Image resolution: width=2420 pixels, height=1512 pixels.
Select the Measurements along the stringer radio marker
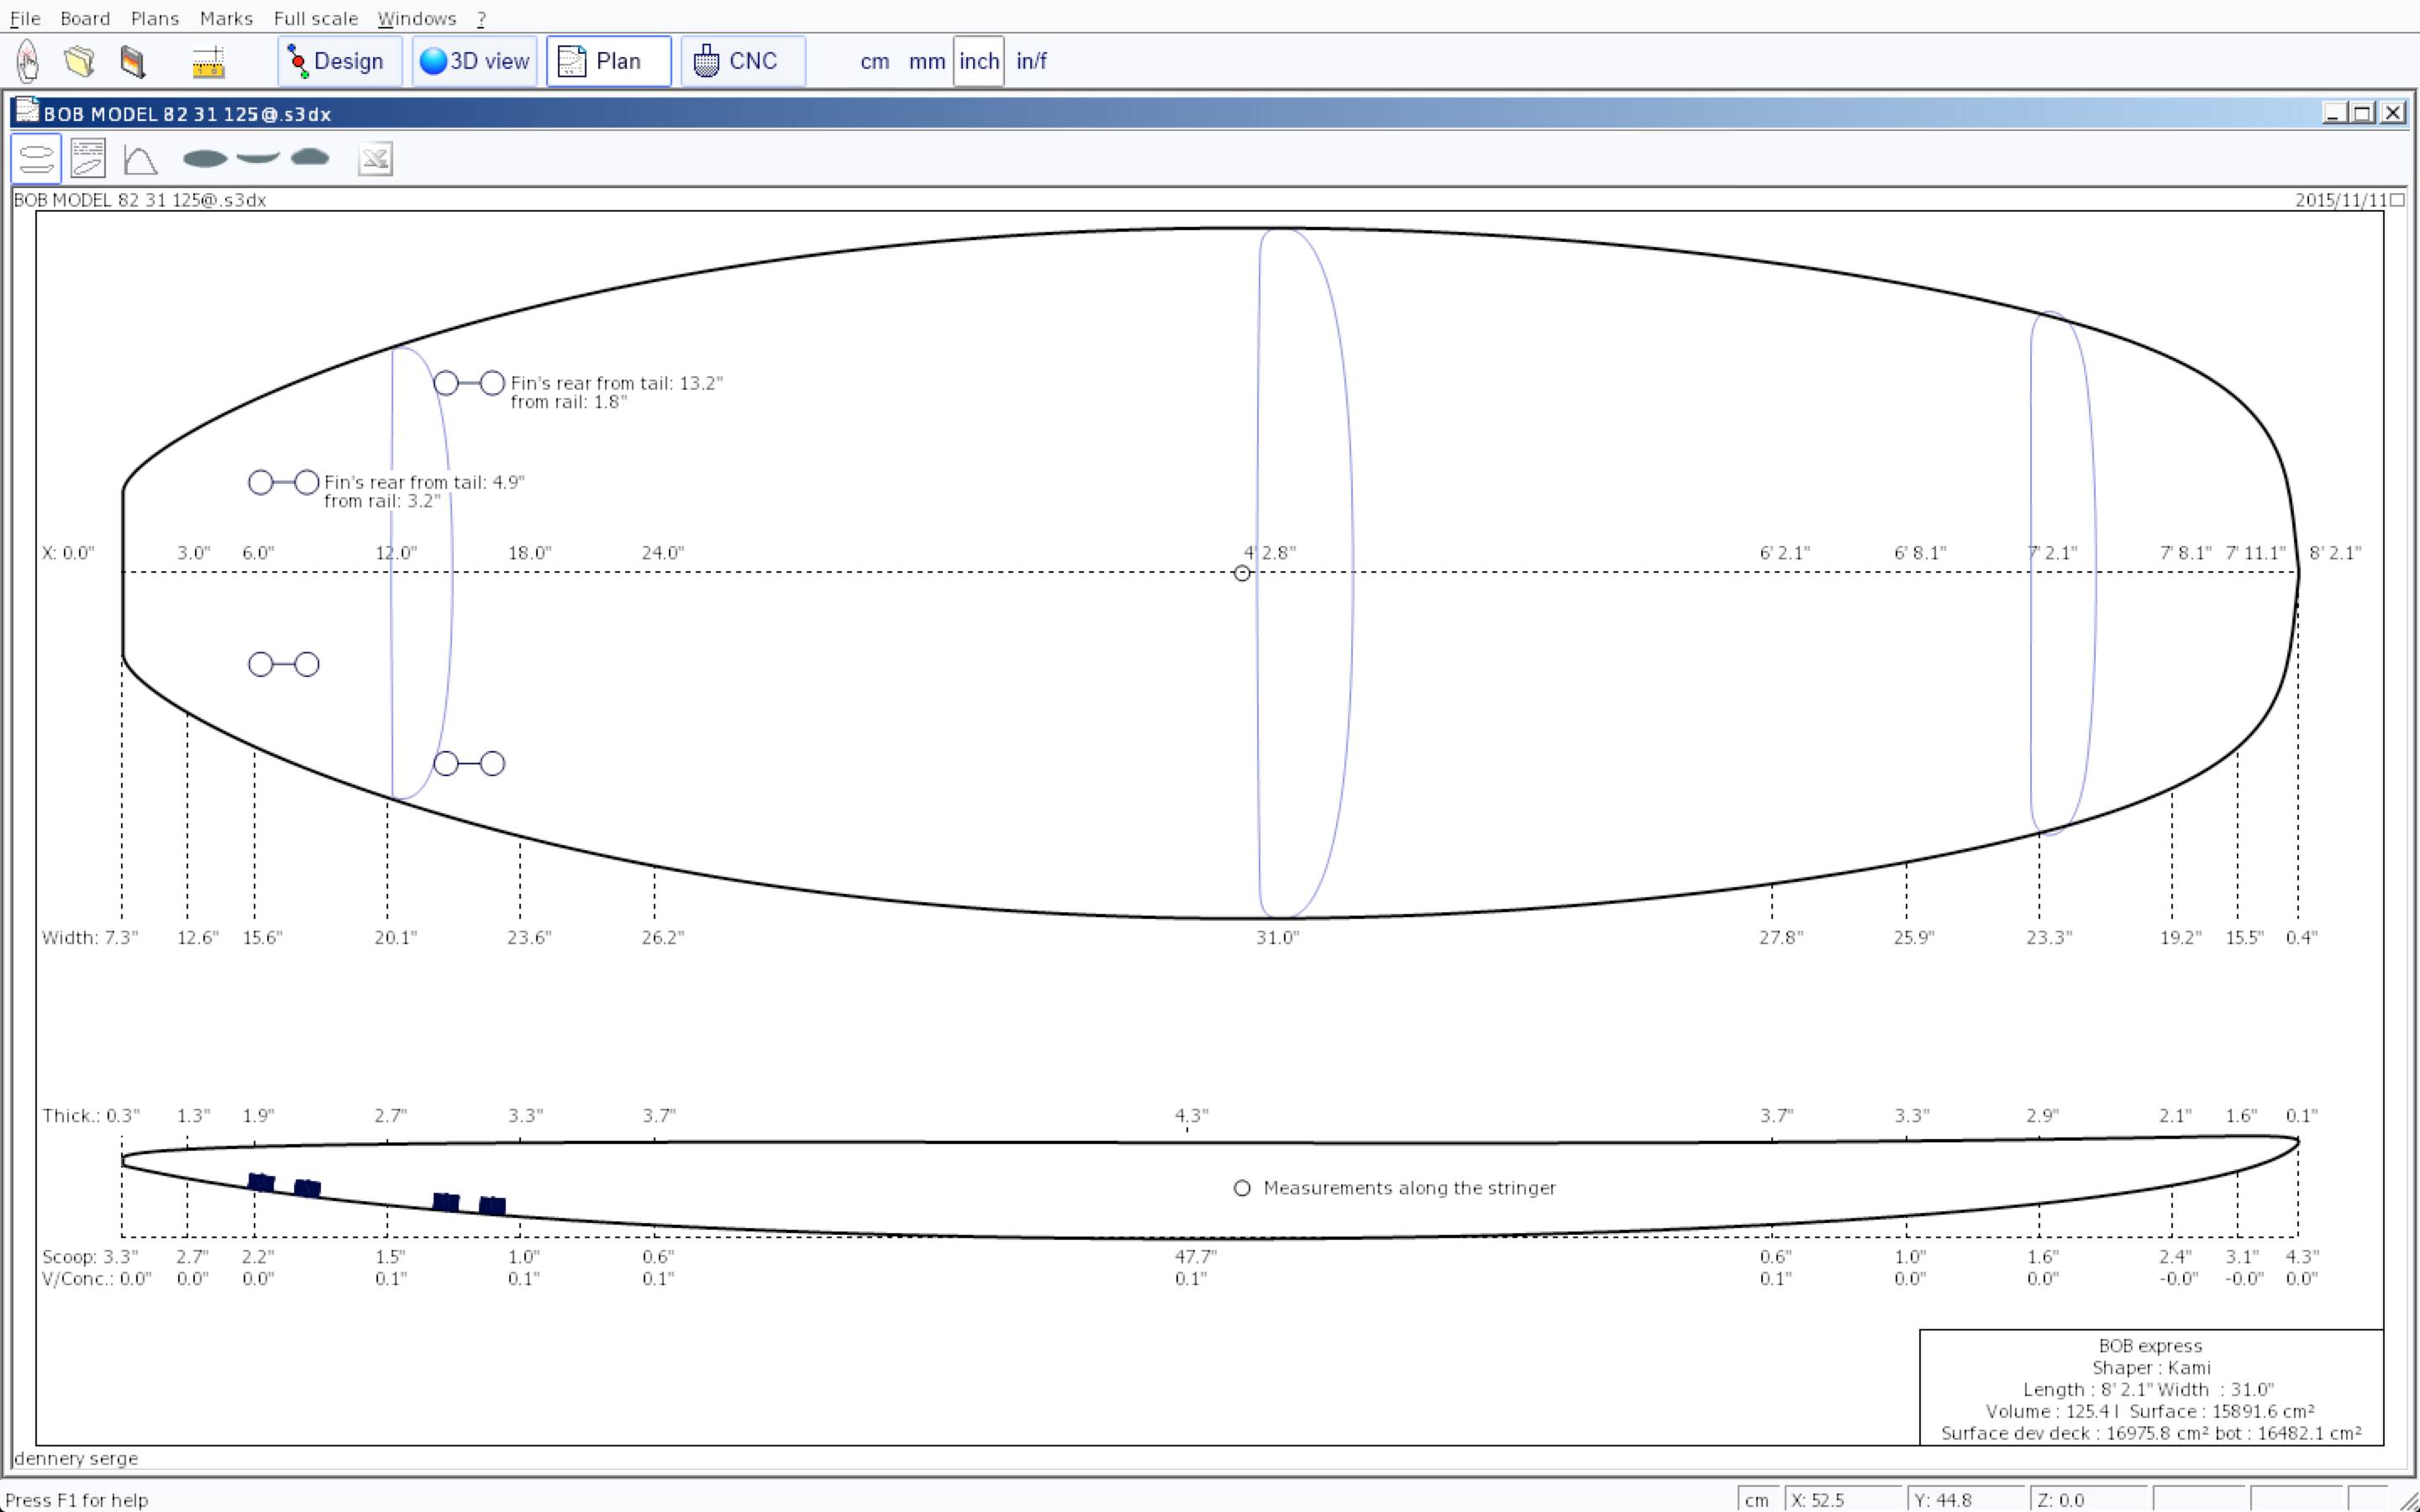[x=1241, y=1188]
